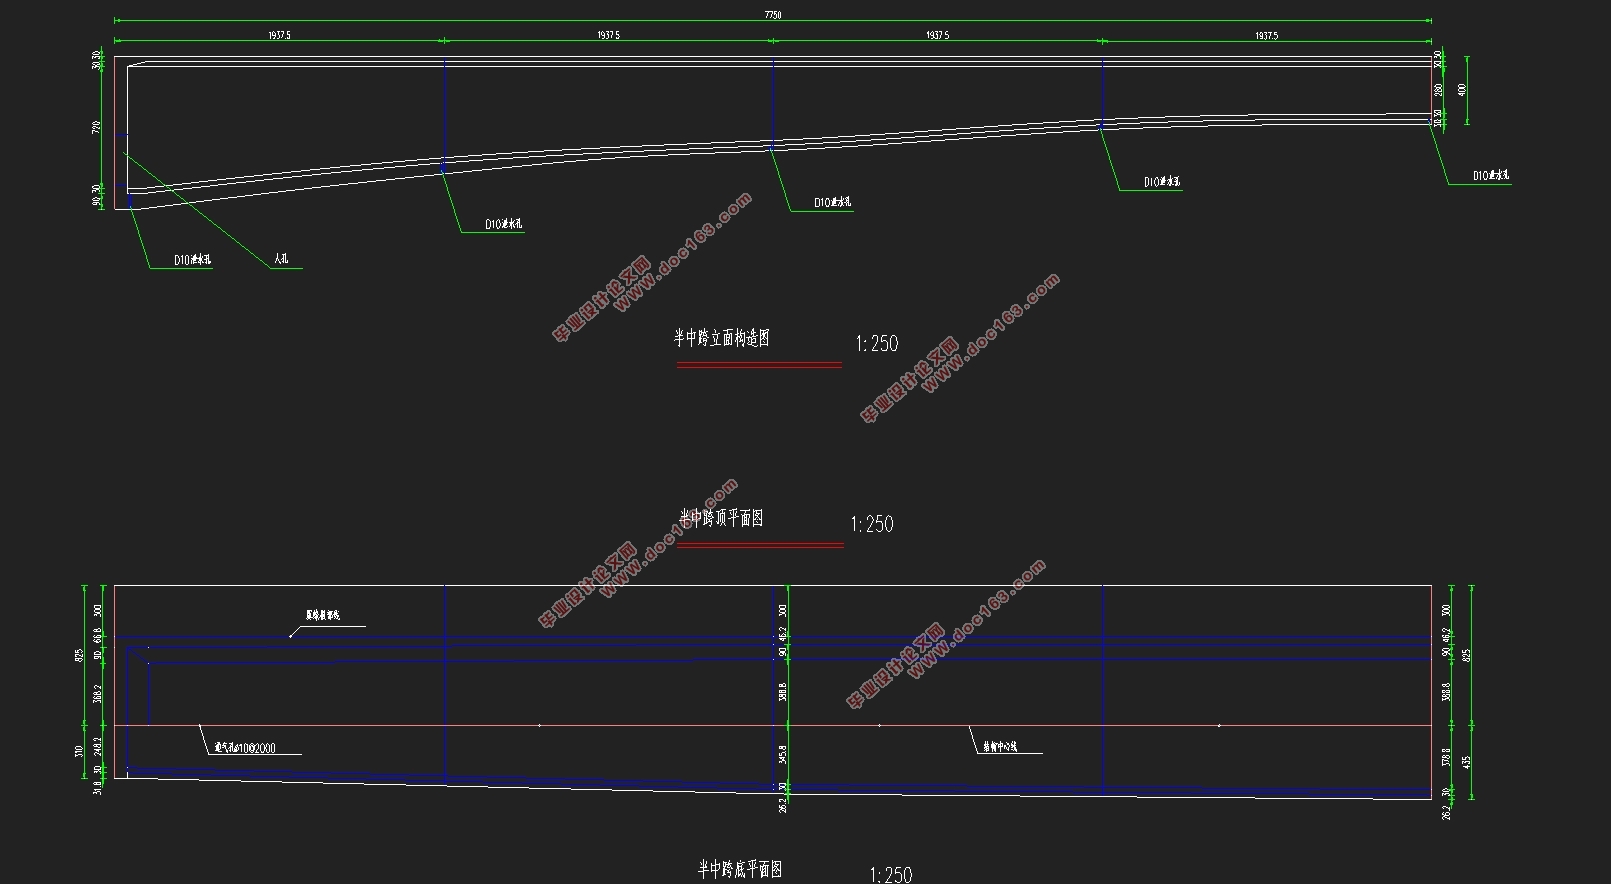Viewport: 1611px width, 884px height.
Task: Click the 368.2 dimension at plan's left
Action: 98,693
